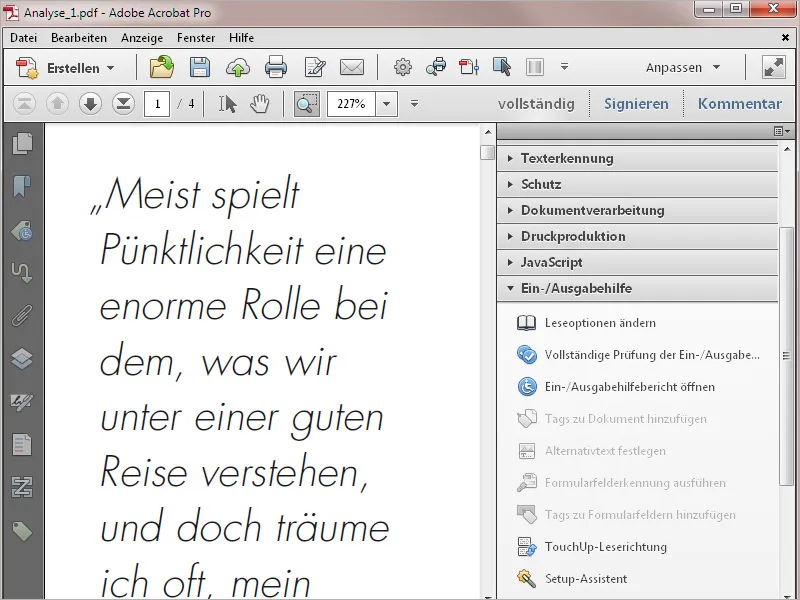Image resolution: width=800 pixels, height=600 pixels.
Task: Open the Datei menu
Action: [23, 38]
